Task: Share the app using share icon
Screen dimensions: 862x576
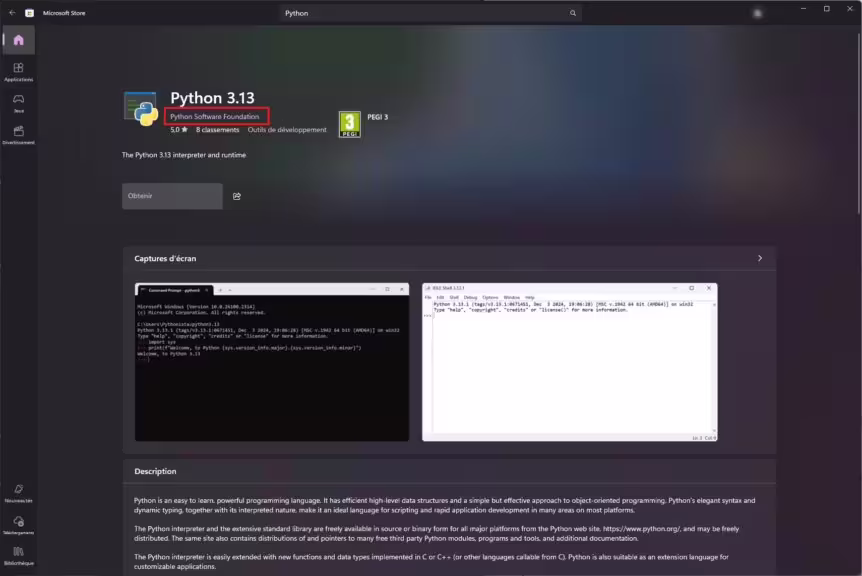Action: coord(237,196)
